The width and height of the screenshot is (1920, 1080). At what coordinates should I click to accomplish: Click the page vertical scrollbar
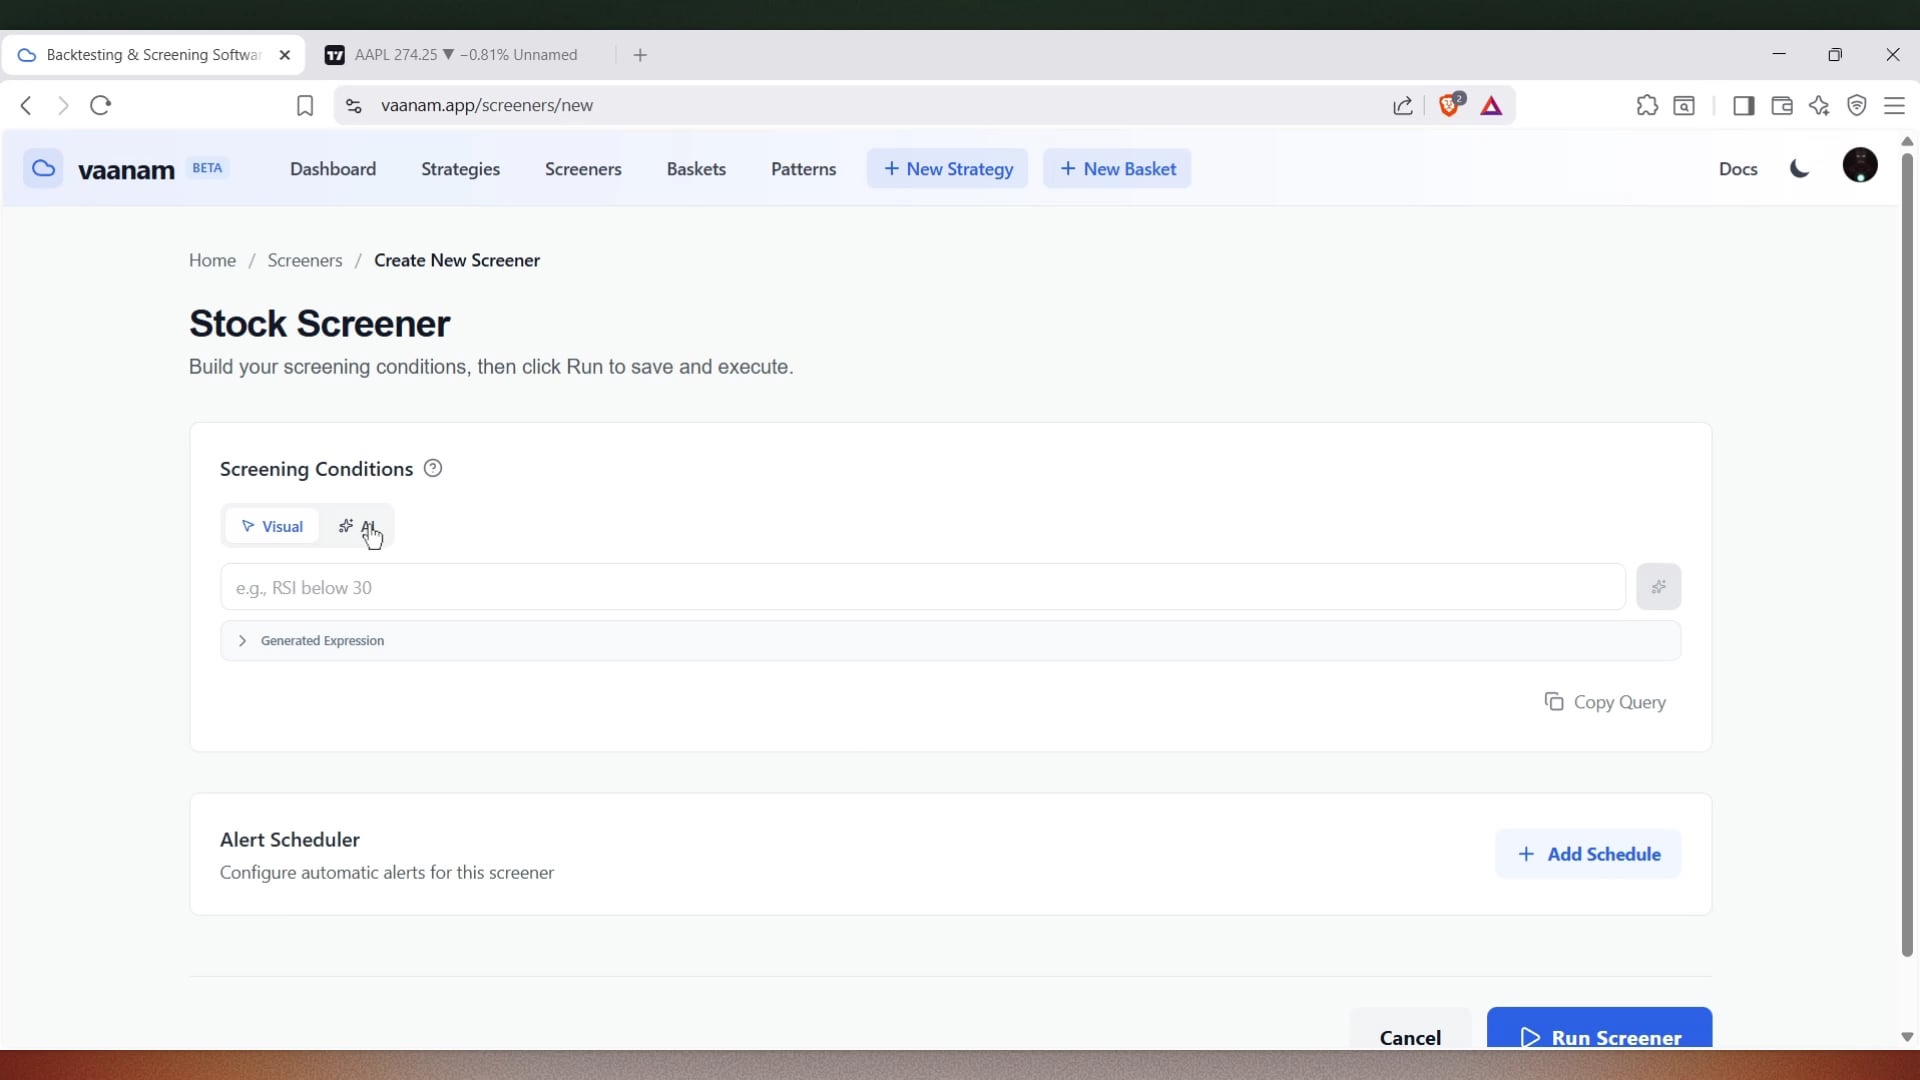click(1907, 550)
